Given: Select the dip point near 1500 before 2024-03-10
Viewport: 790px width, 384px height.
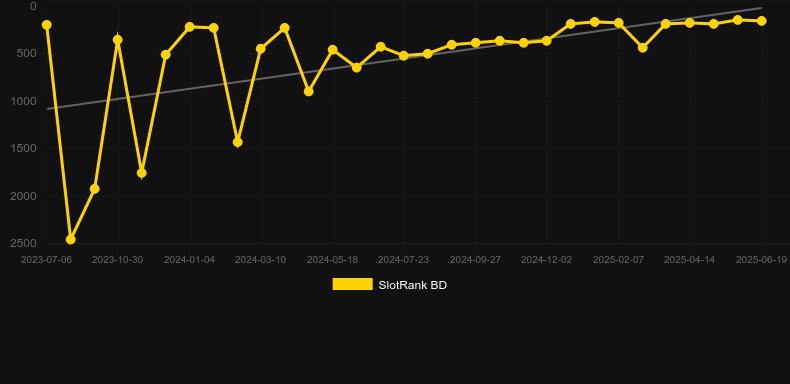Looking at the screenshot, I should [x=238, y=143].
